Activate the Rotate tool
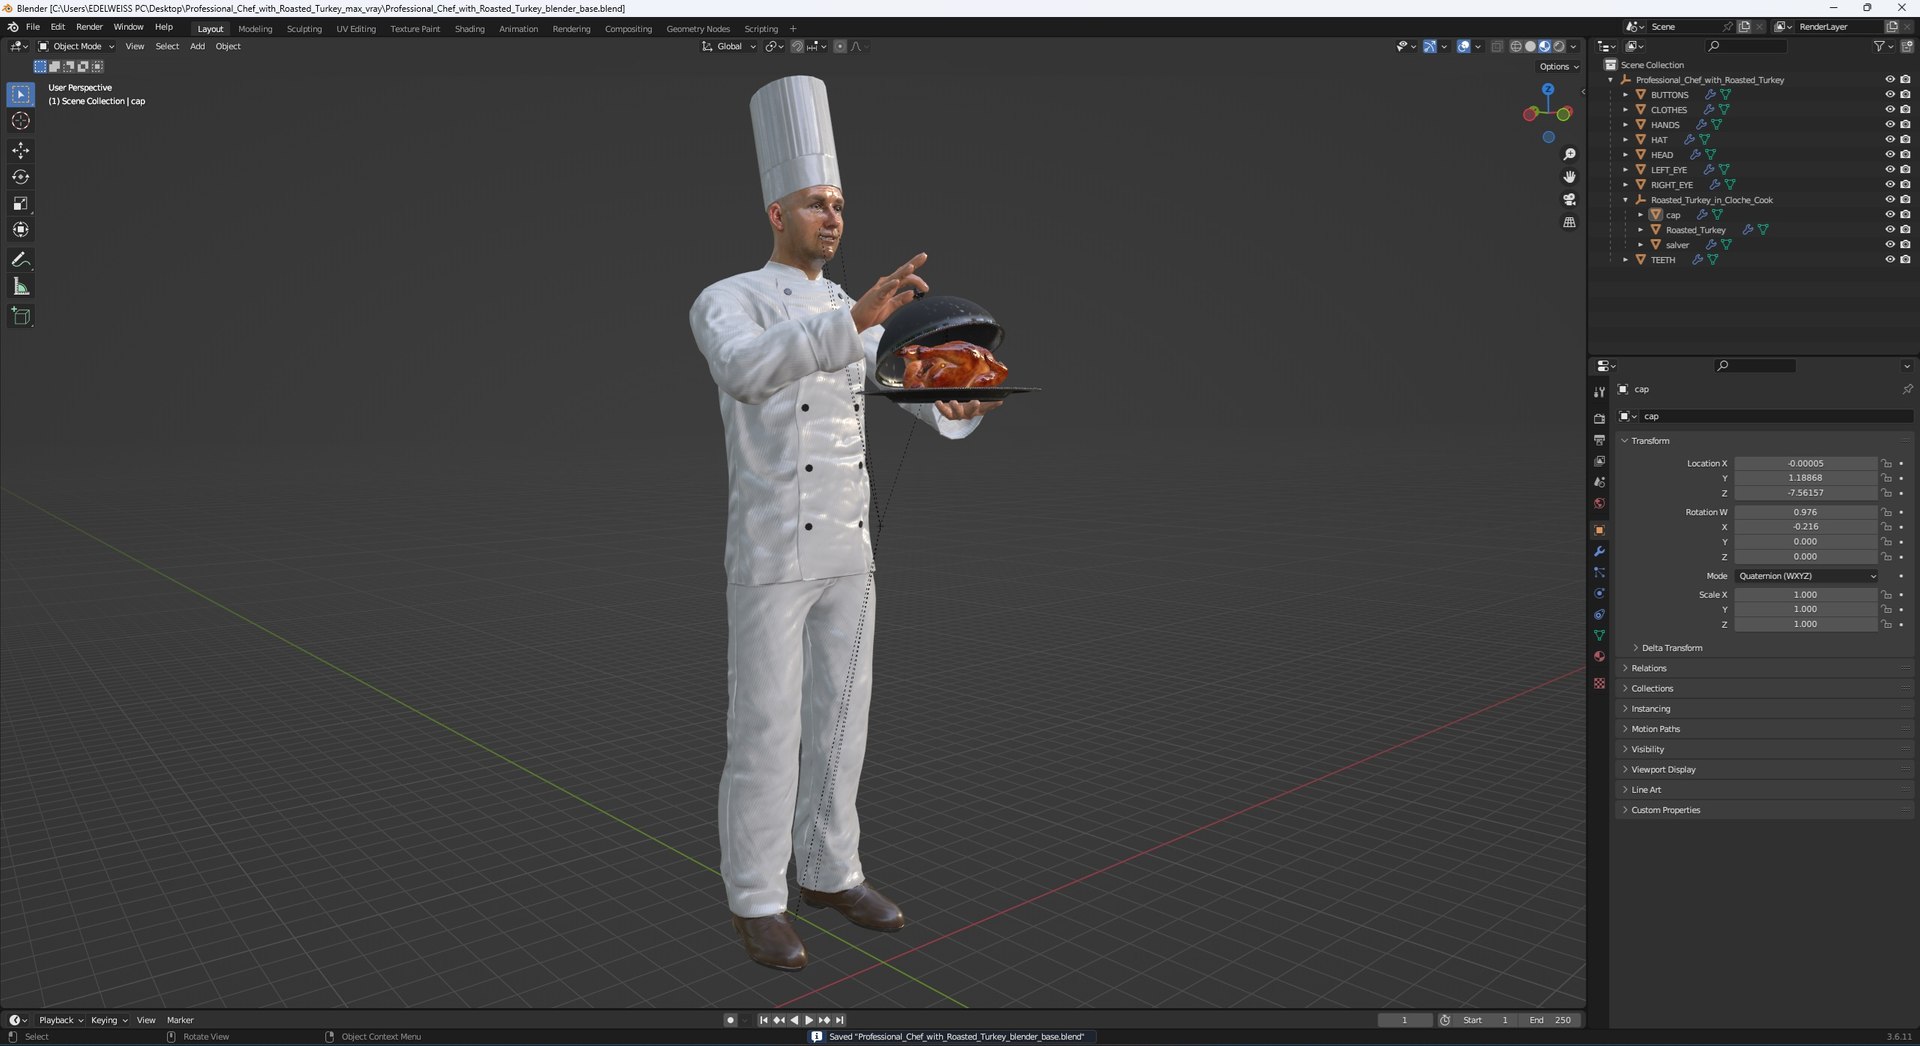The height and width of the screenshot is (1046, 1920). tap(20, 177)
